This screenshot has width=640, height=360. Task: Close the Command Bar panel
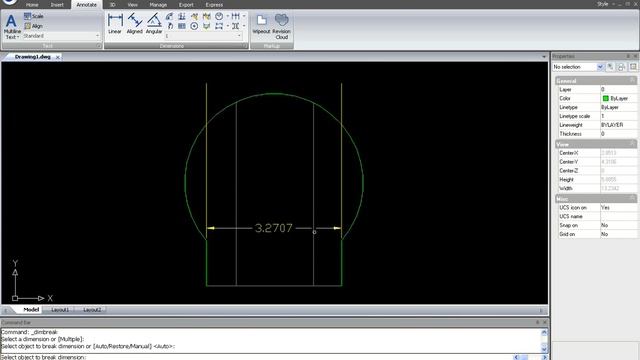click(x=544, y=322)
